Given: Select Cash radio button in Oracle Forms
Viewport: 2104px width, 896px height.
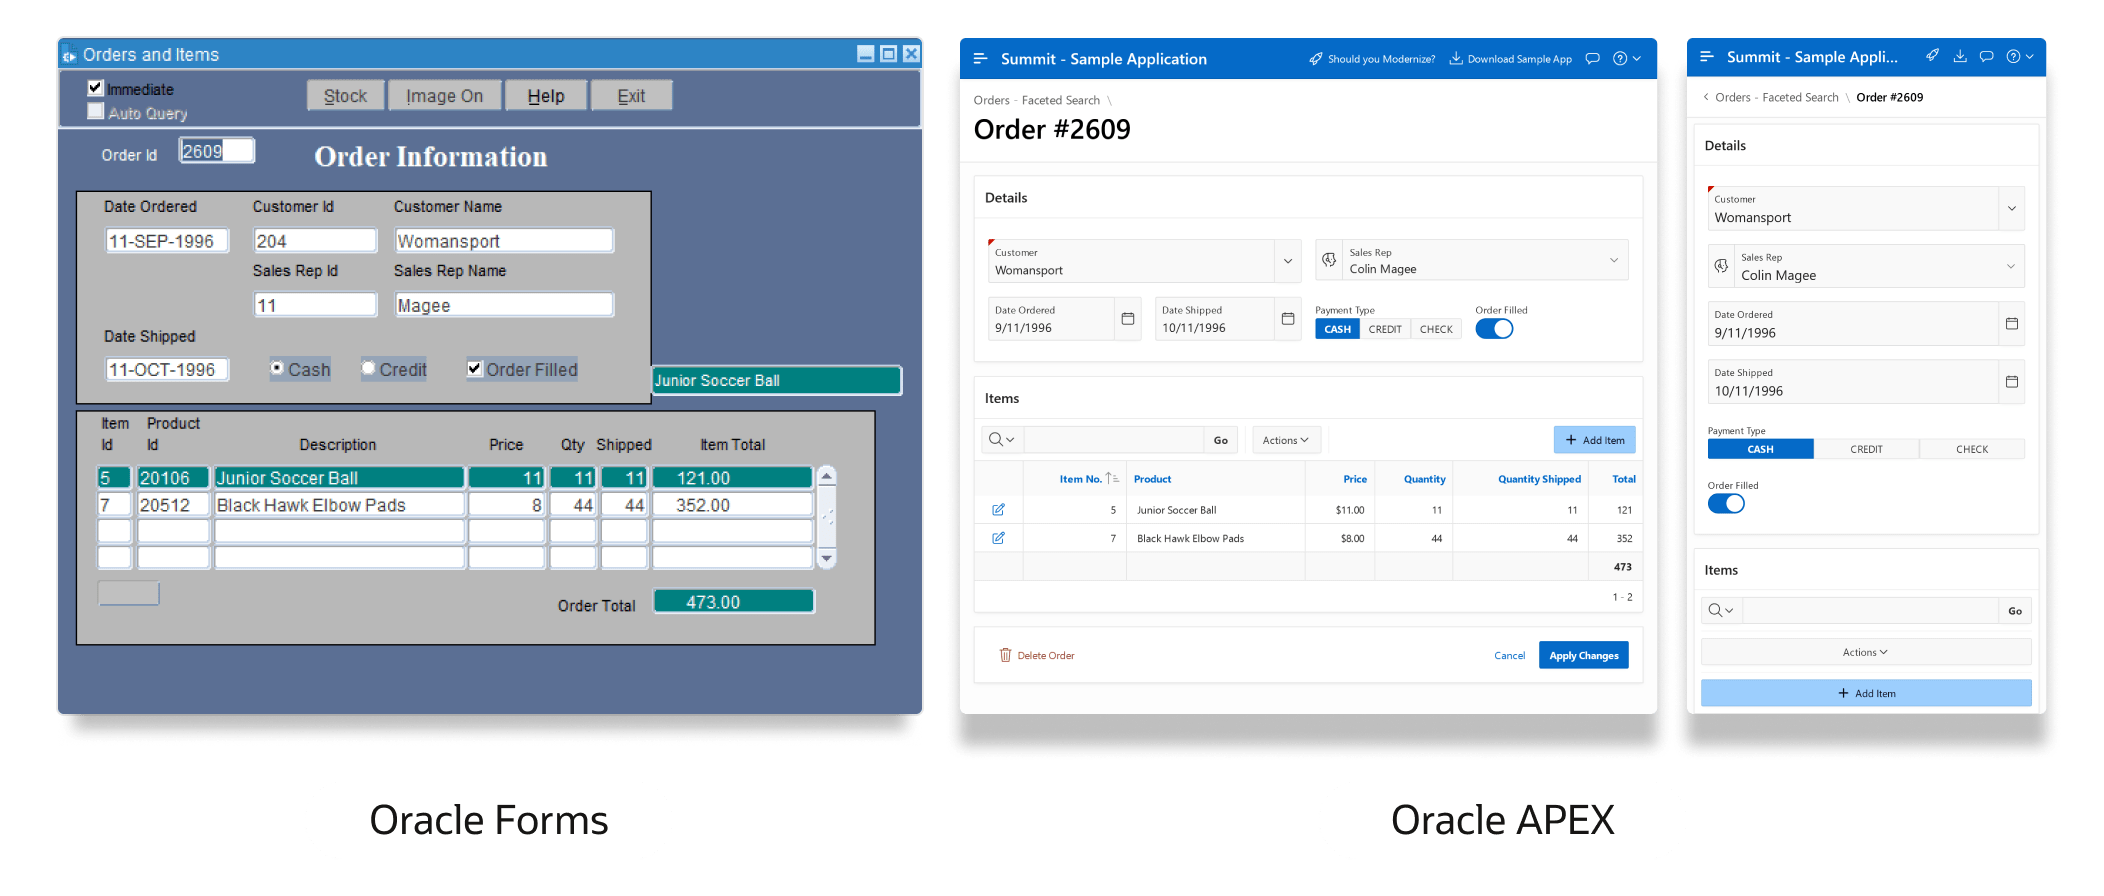Looking at the screenshot, I should [277, 368].
